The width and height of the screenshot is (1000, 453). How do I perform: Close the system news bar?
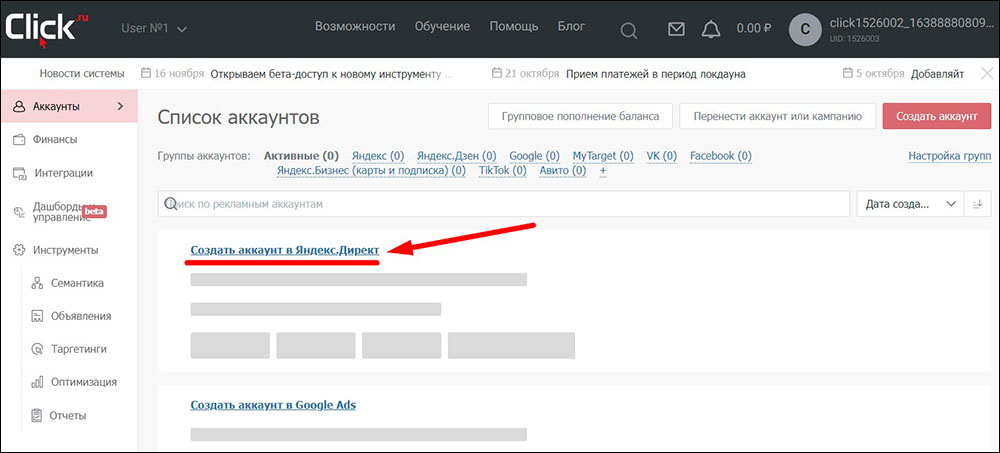pos(987,73)
